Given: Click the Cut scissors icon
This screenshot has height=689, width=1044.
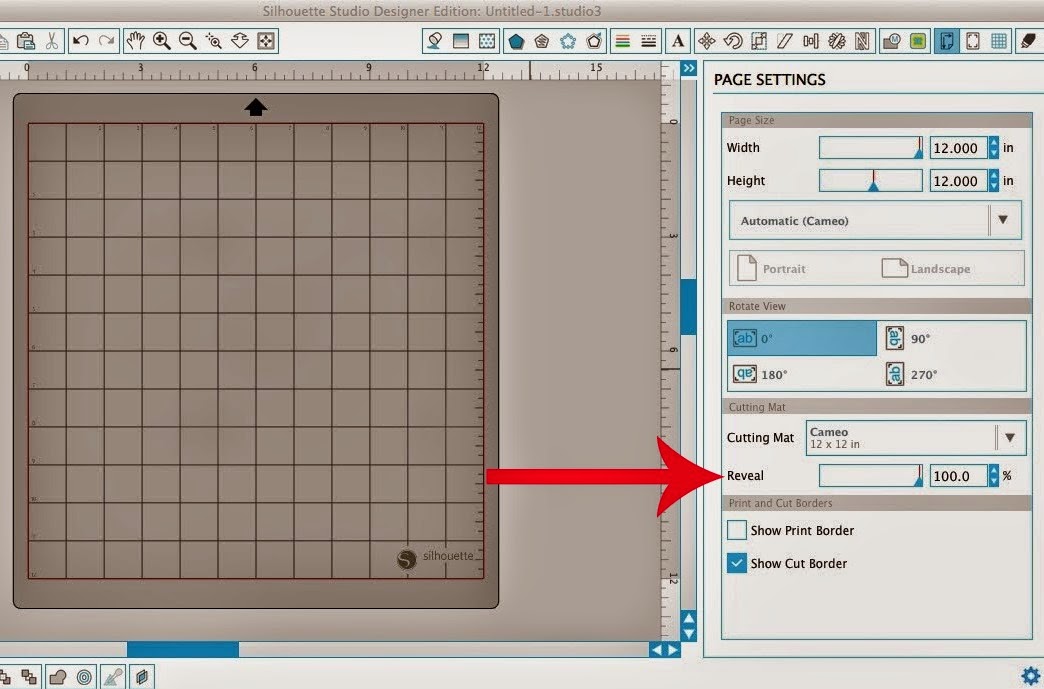Looking at the screenshot, I should 52,41.
